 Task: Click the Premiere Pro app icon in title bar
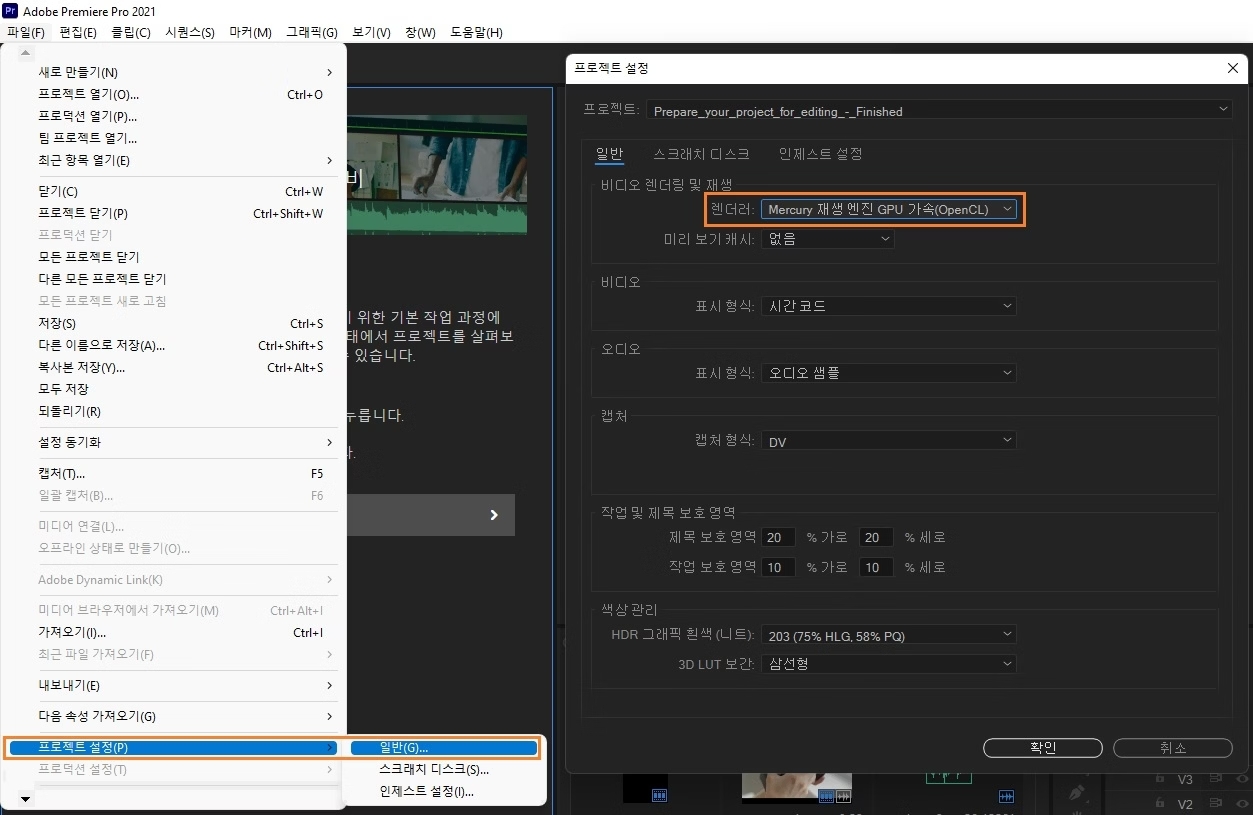pos(11,11)
